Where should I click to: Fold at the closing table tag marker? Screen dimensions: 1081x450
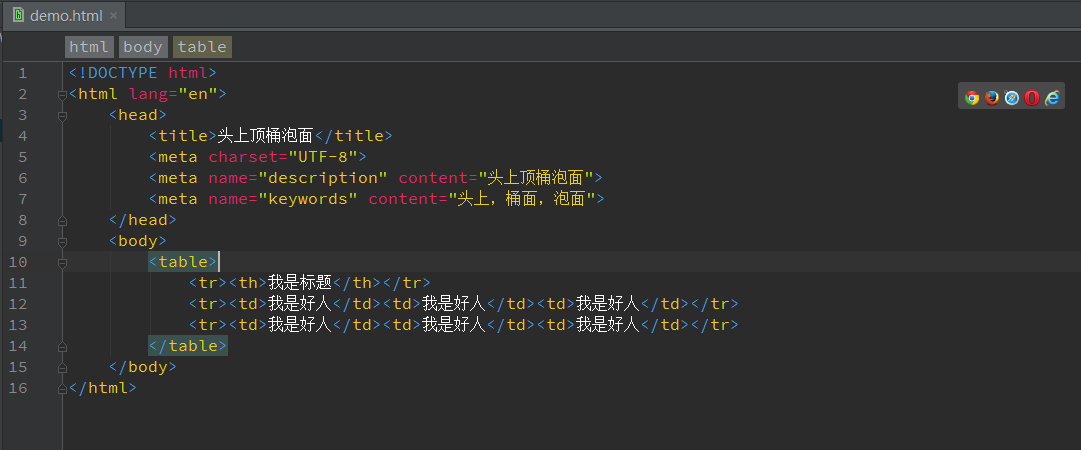tap(63, 347)
